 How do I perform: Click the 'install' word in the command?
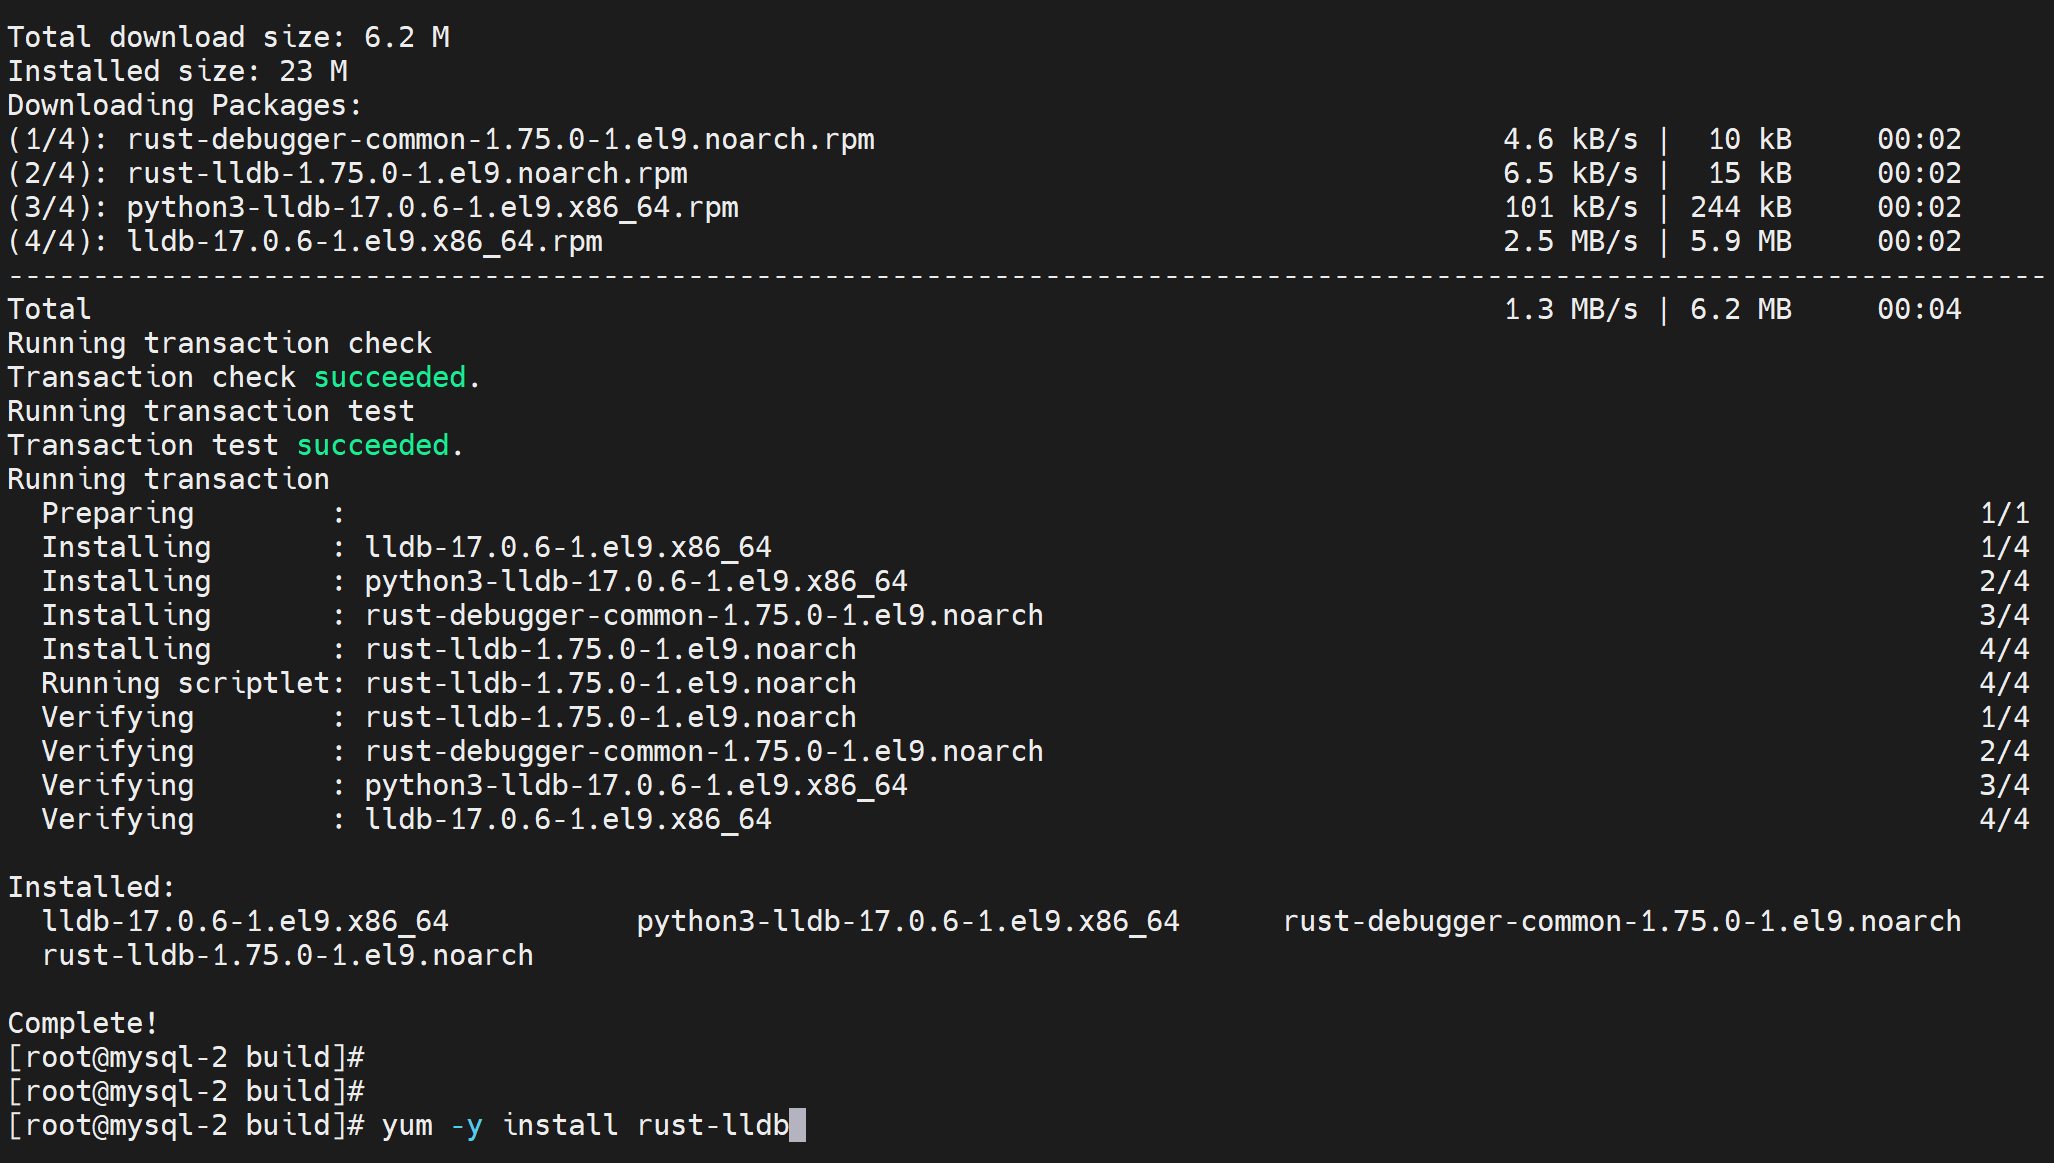(559, 1125)
